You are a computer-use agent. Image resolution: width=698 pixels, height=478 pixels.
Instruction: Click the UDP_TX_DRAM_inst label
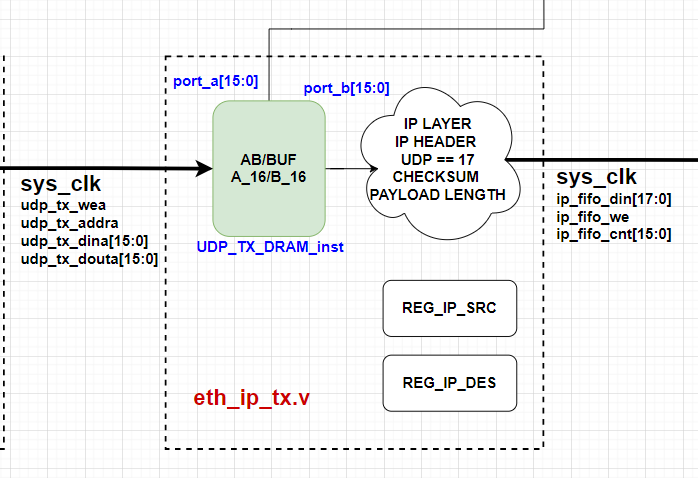pos(270,247)
